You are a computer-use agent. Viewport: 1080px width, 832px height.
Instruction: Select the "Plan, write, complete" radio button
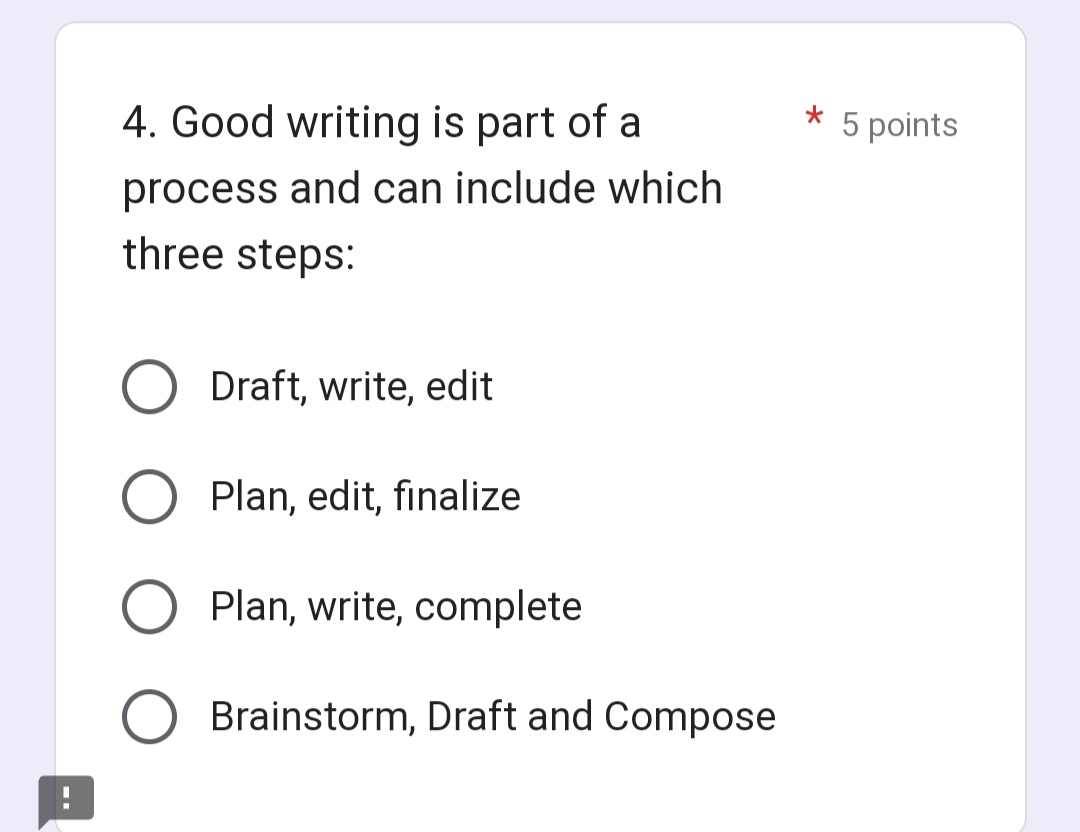[149, 607]
